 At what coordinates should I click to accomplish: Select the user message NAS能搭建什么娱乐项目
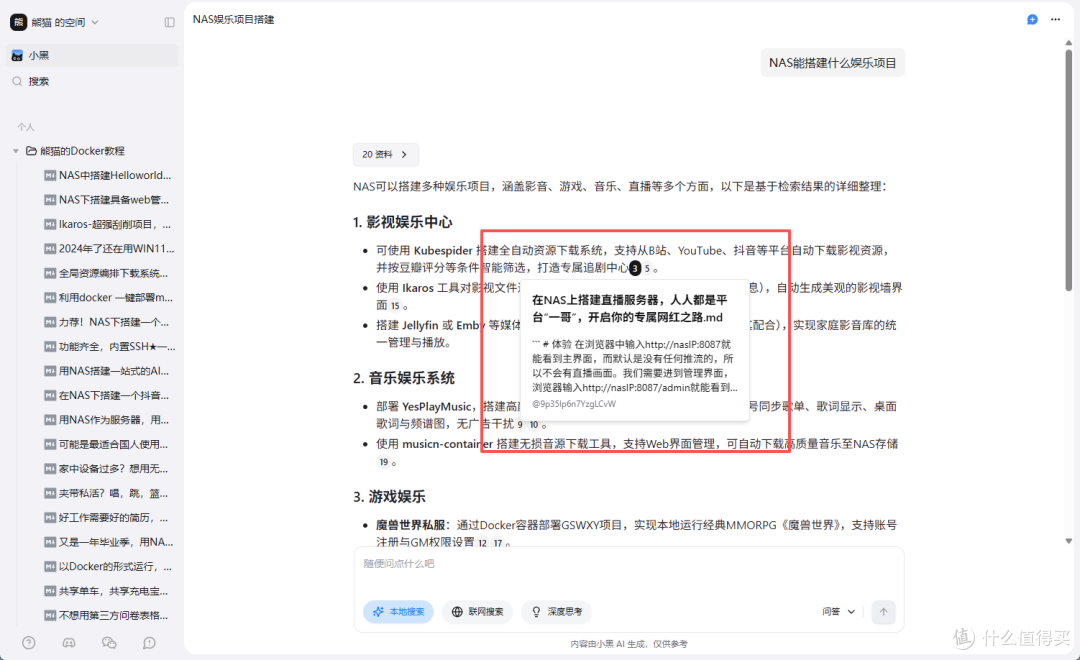click(832, 63)
